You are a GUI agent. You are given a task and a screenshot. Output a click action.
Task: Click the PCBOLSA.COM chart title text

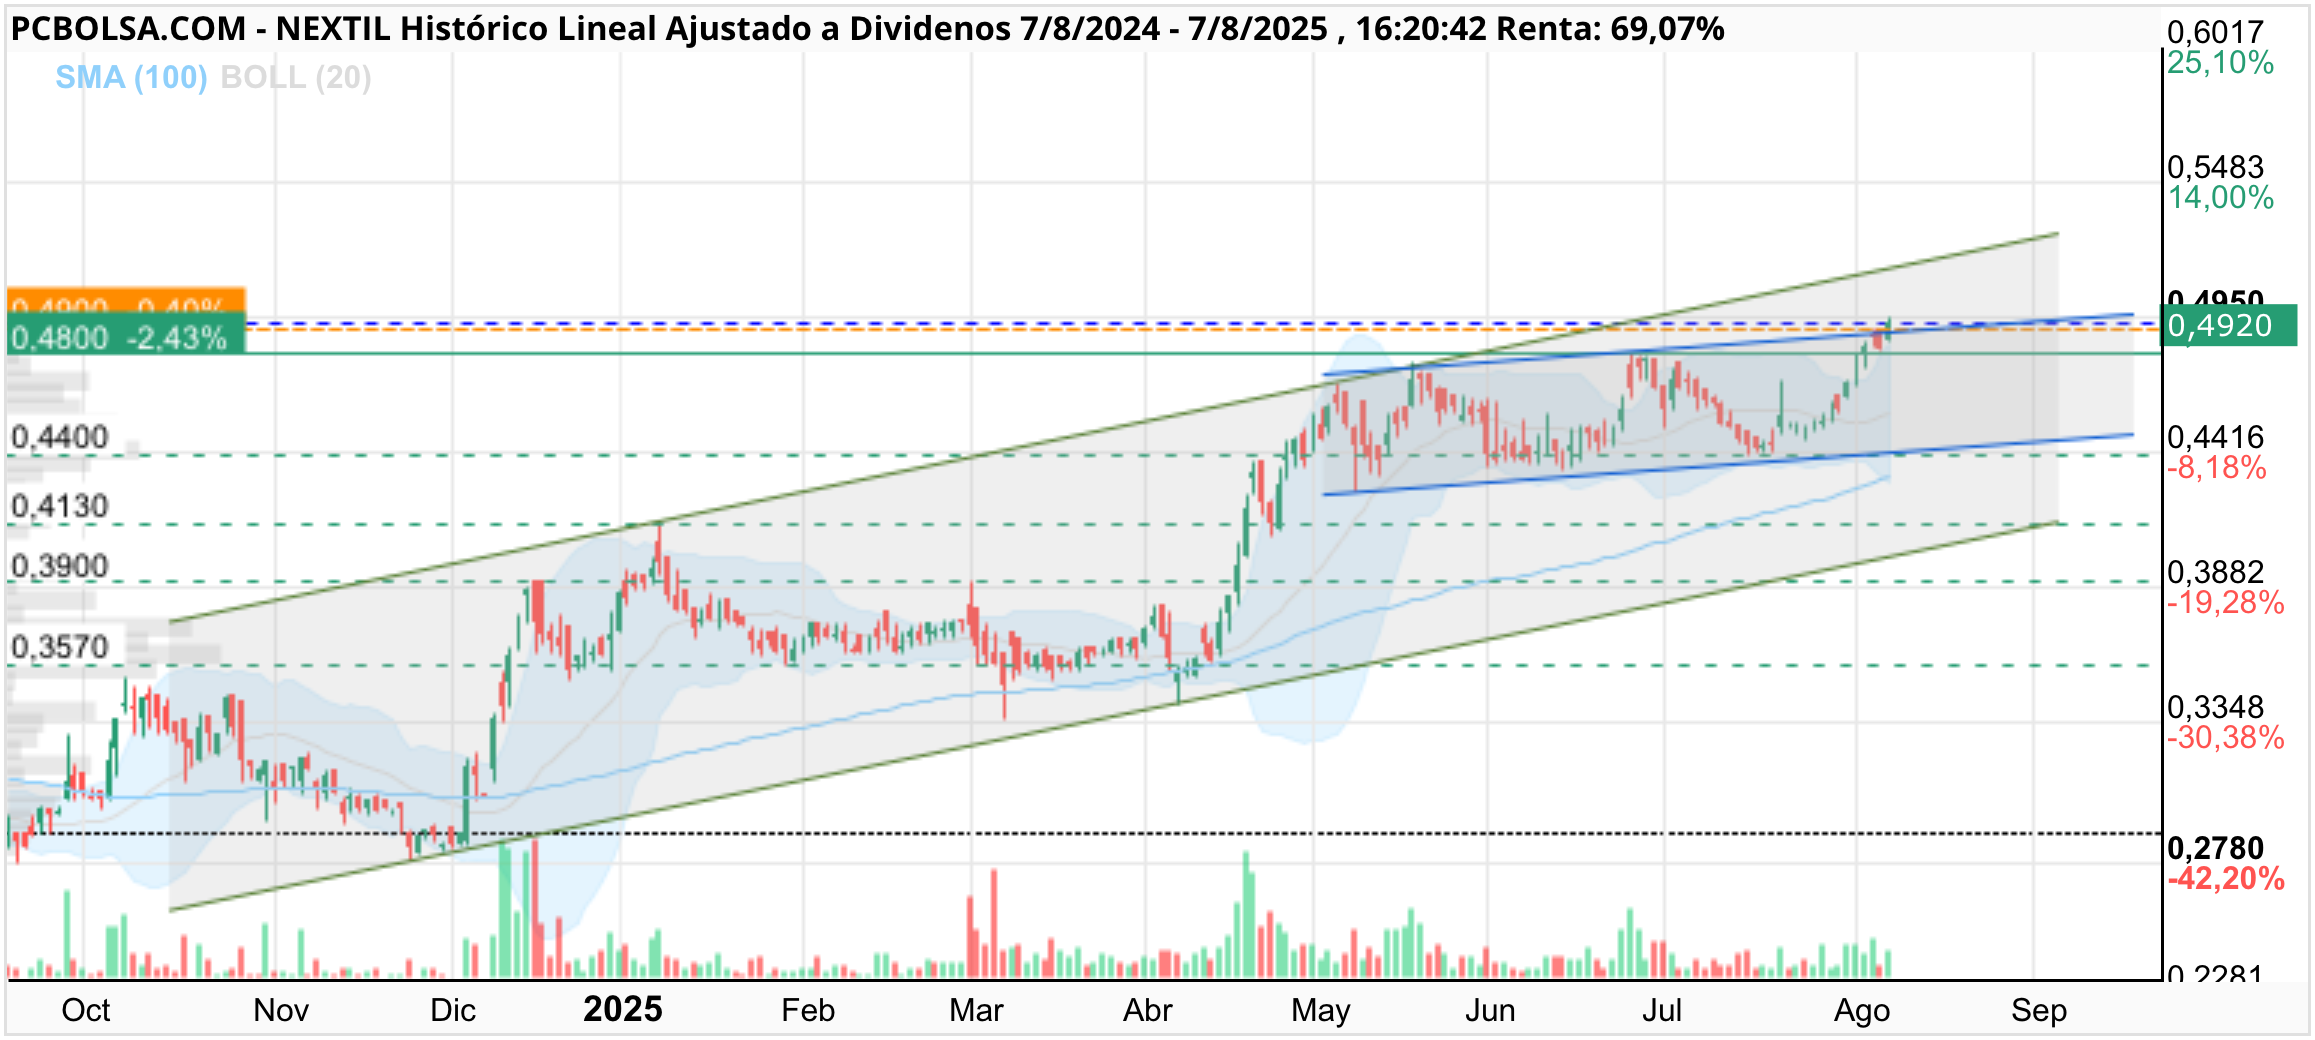pyautogui.click(x=867, y=29)
